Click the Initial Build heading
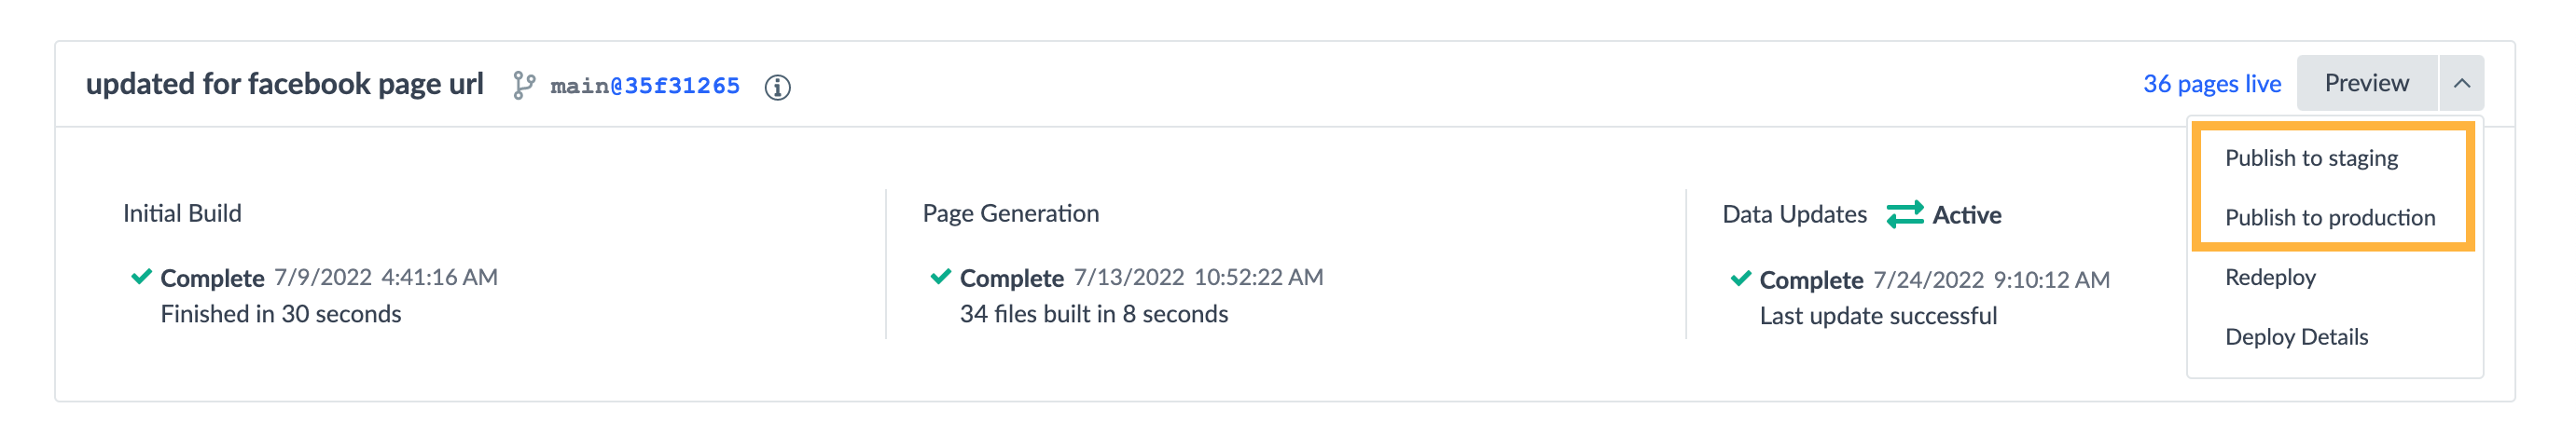 182,213
